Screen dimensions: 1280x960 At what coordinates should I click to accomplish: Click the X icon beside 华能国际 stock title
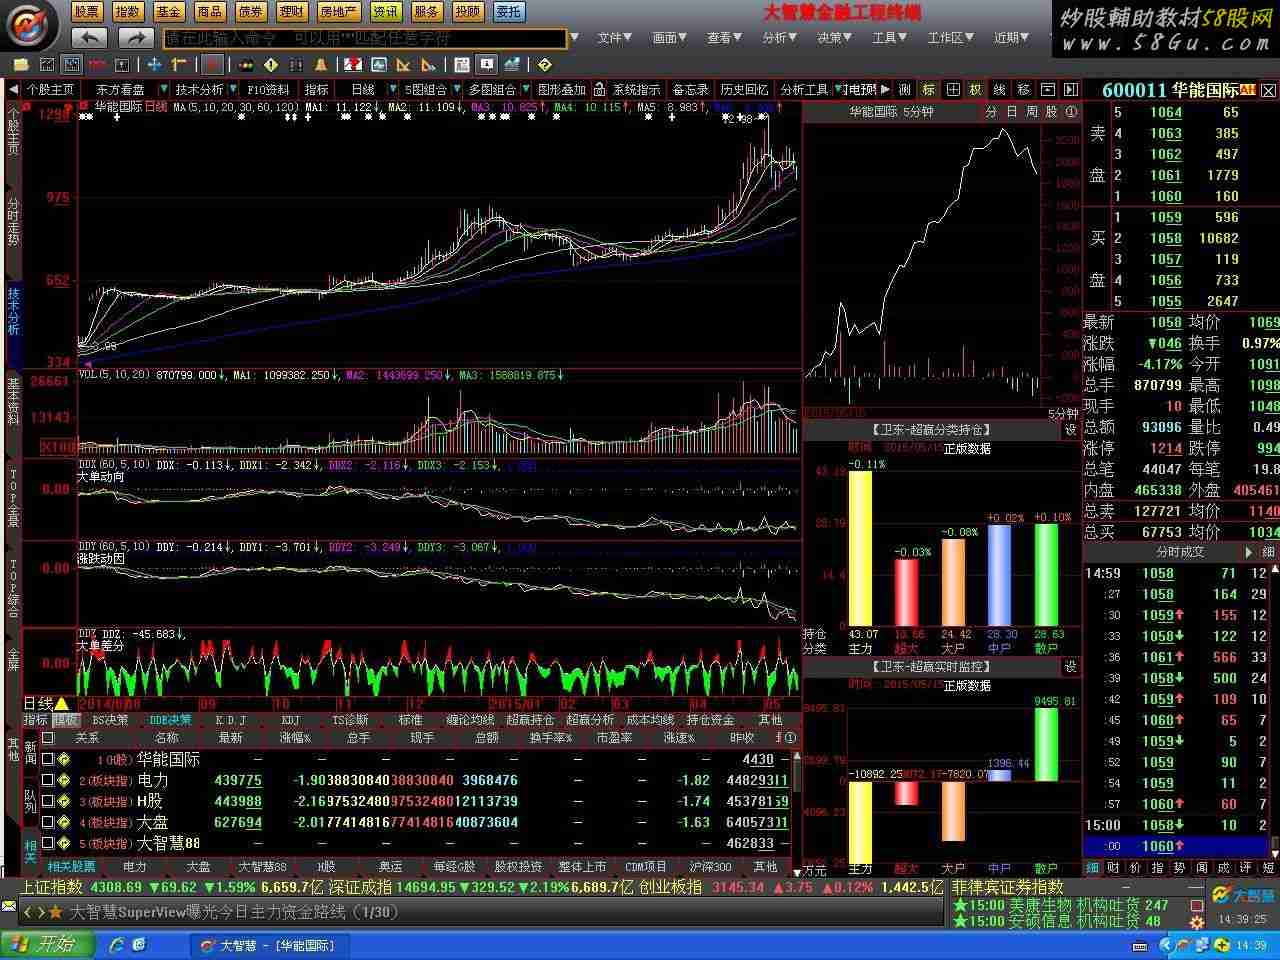[1268, 90]
